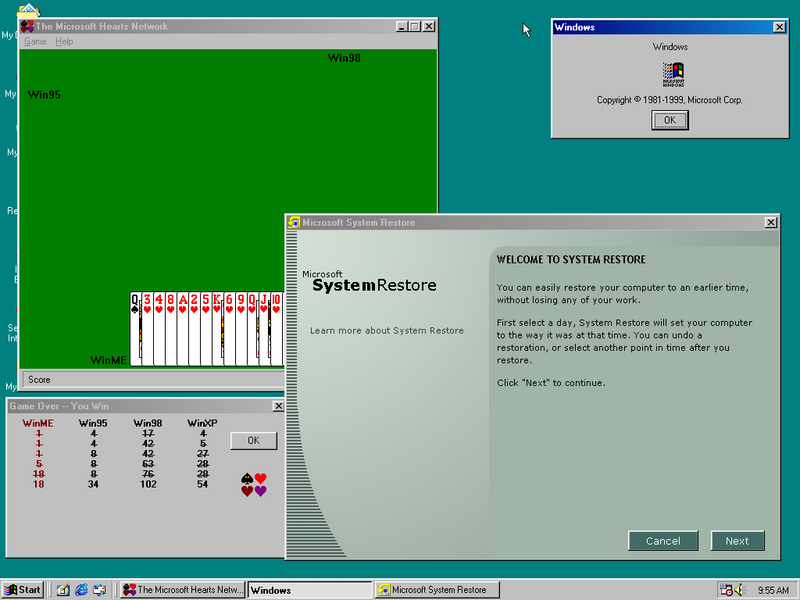Image resolution: width=800 pixels, height=600 pixels.
Task: Click the Hearts window title bar icon
Action: click(27, 27)
